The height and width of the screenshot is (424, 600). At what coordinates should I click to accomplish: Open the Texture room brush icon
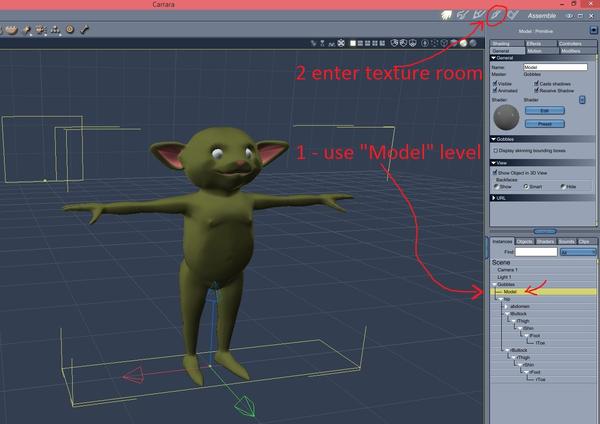[496, 15]
